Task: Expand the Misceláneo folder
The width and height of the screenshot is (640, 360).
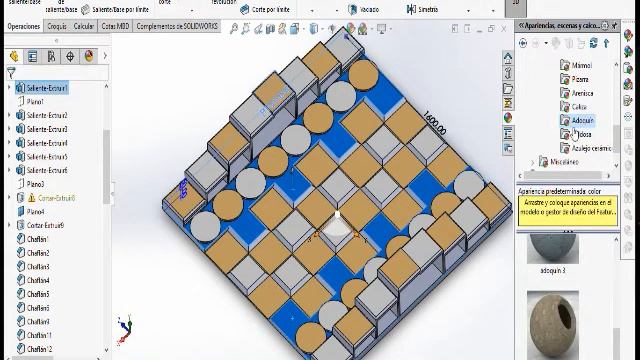Action: point(533,162)
